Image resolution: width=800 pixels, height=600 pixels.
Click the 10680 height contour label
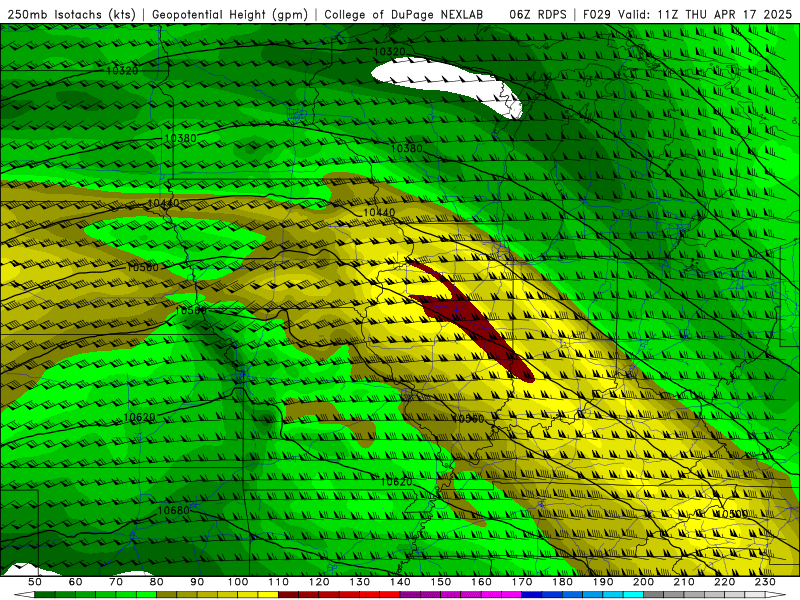pos(173,510)
